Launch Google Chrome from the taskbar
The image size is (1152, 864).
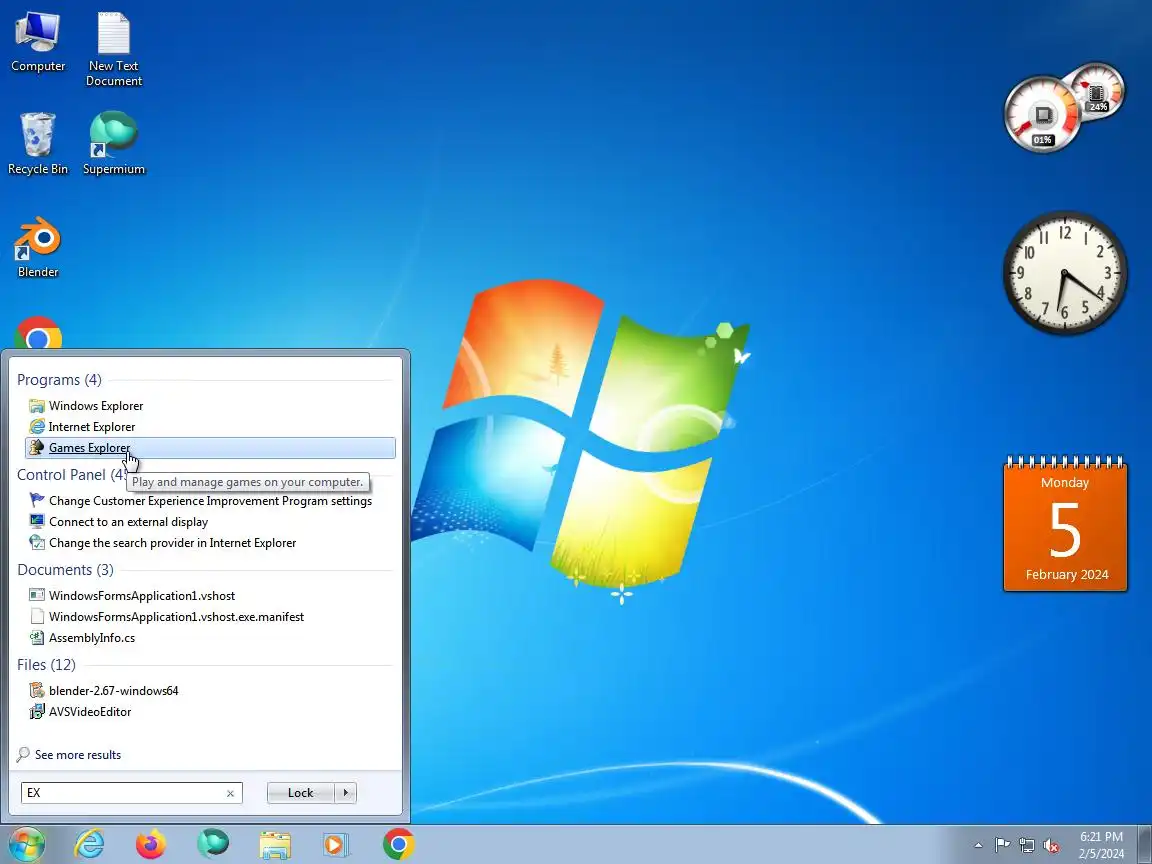tap(398, 845)
